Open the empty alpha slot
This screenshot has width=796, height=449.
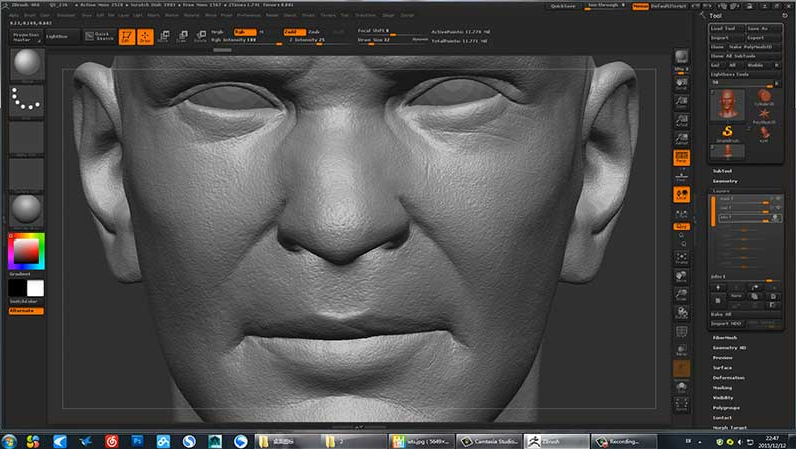pos(26,138)
